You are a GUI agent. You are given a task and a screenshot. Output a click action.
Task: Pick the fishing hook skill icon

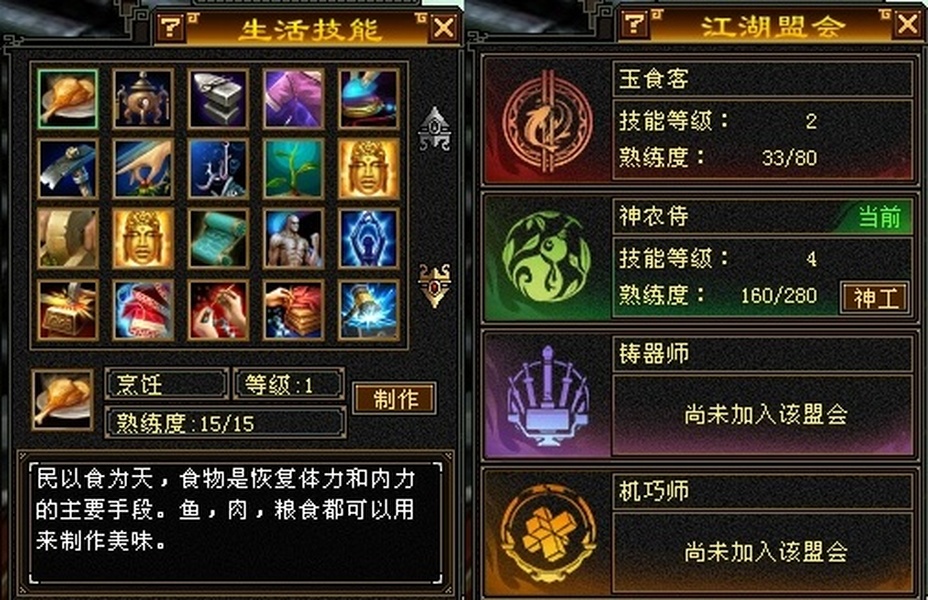pyautogui.click(x=218, y=169)
